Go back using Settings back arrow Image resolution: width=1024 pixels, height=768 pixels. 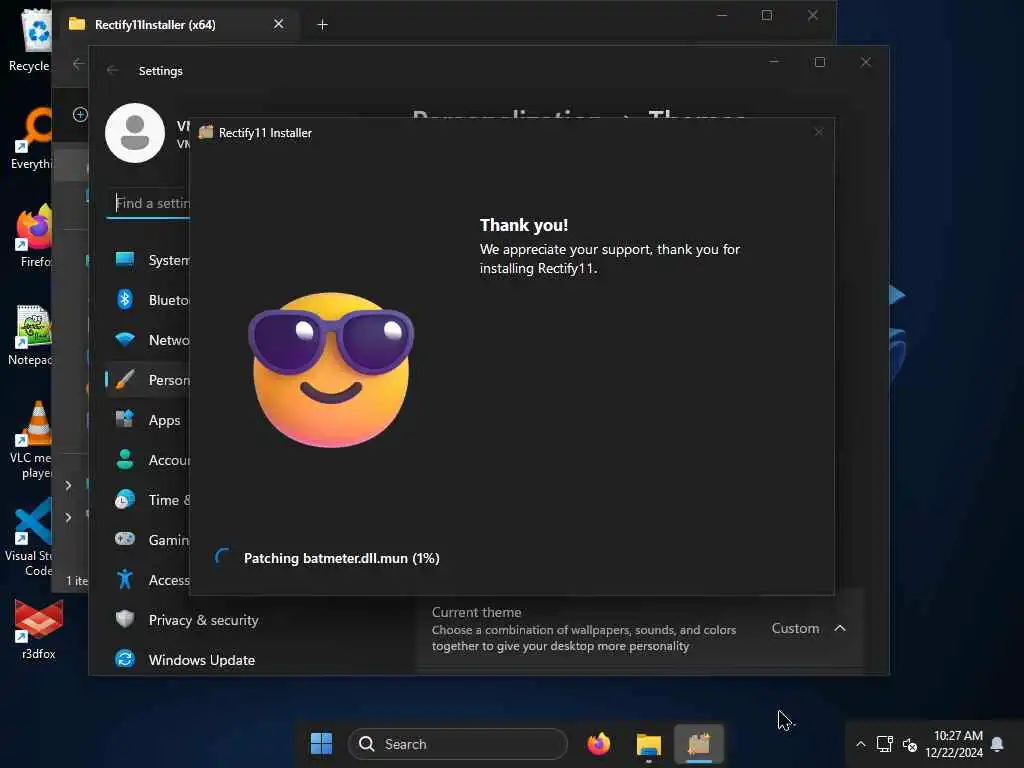pyautogui.click(x=112, y=71)
